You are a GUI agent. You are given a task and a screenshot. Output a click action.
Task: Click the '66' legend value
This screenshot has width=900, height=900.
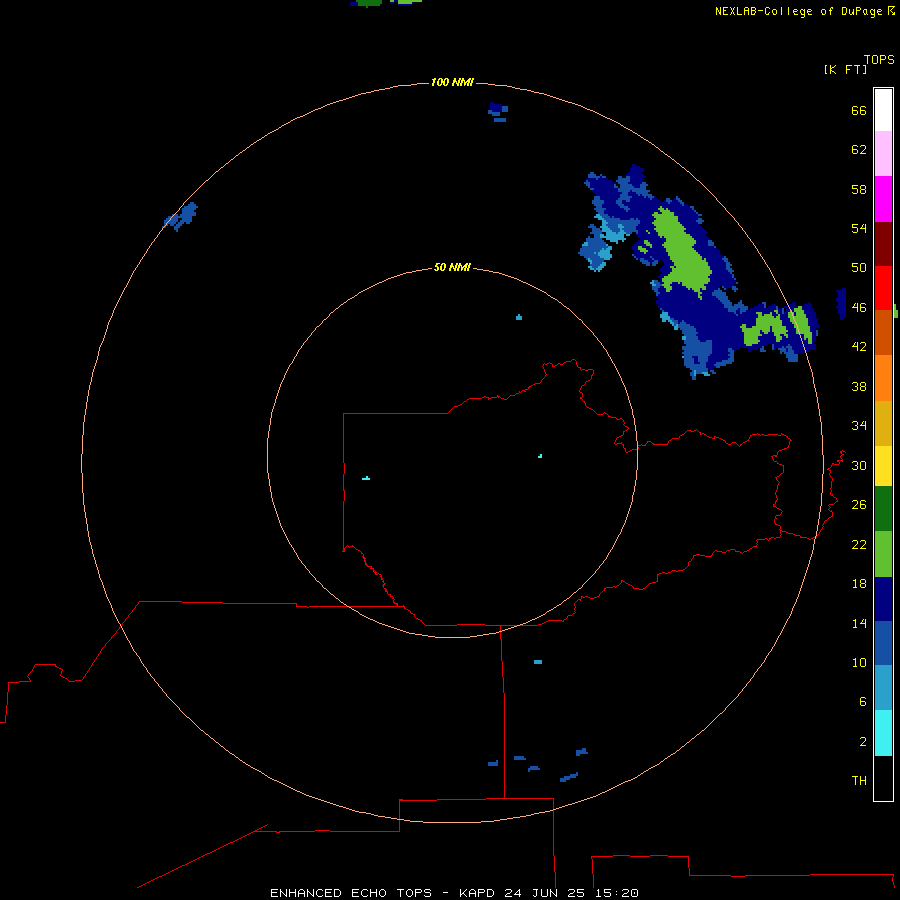(x=859, y=111)
